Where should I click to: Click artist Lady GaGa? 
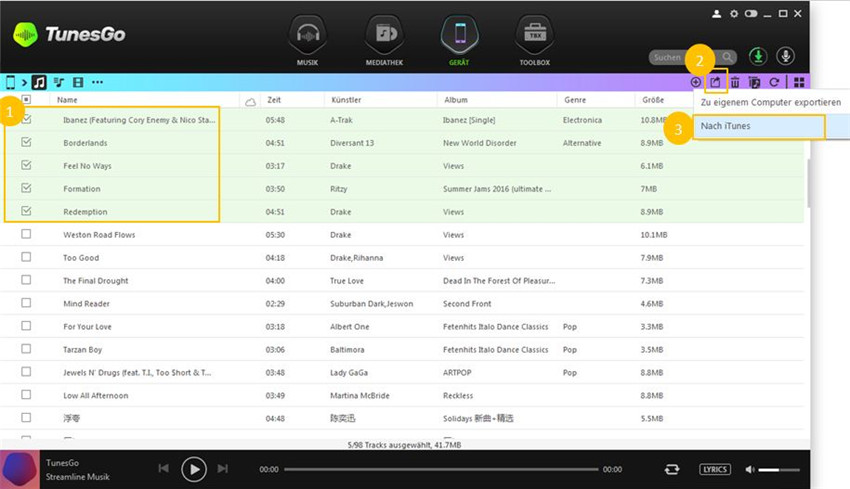coord(349,372)
